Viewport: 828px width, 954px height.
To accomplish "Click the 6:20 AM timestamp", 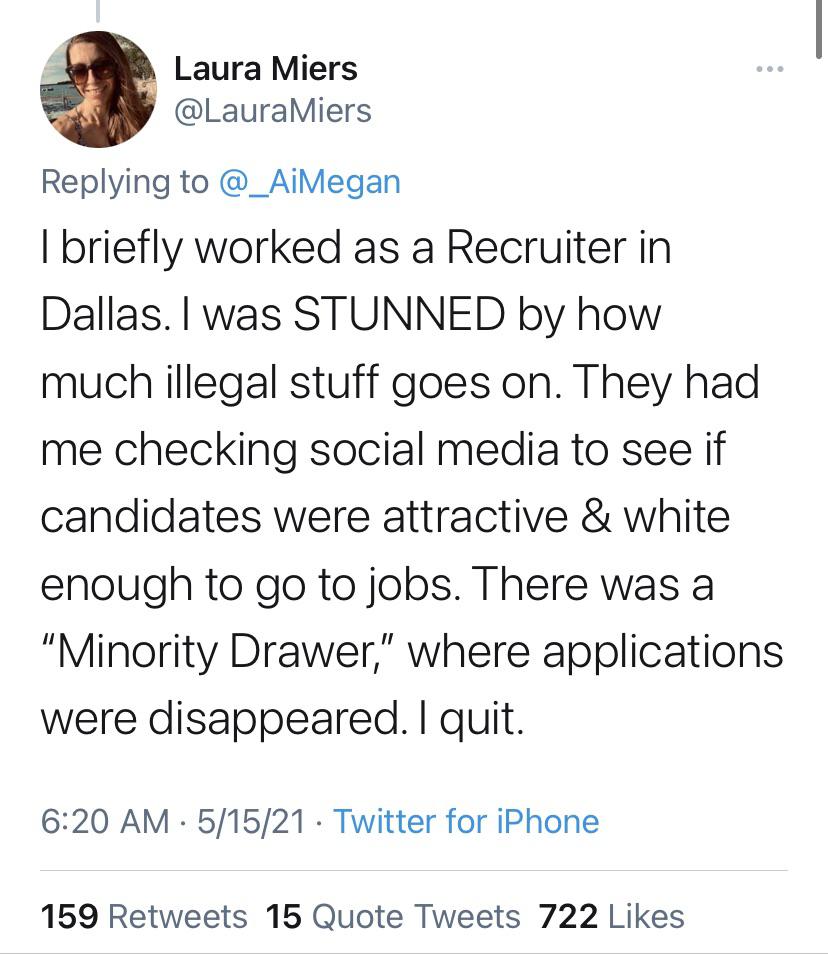I will (105, 821).
